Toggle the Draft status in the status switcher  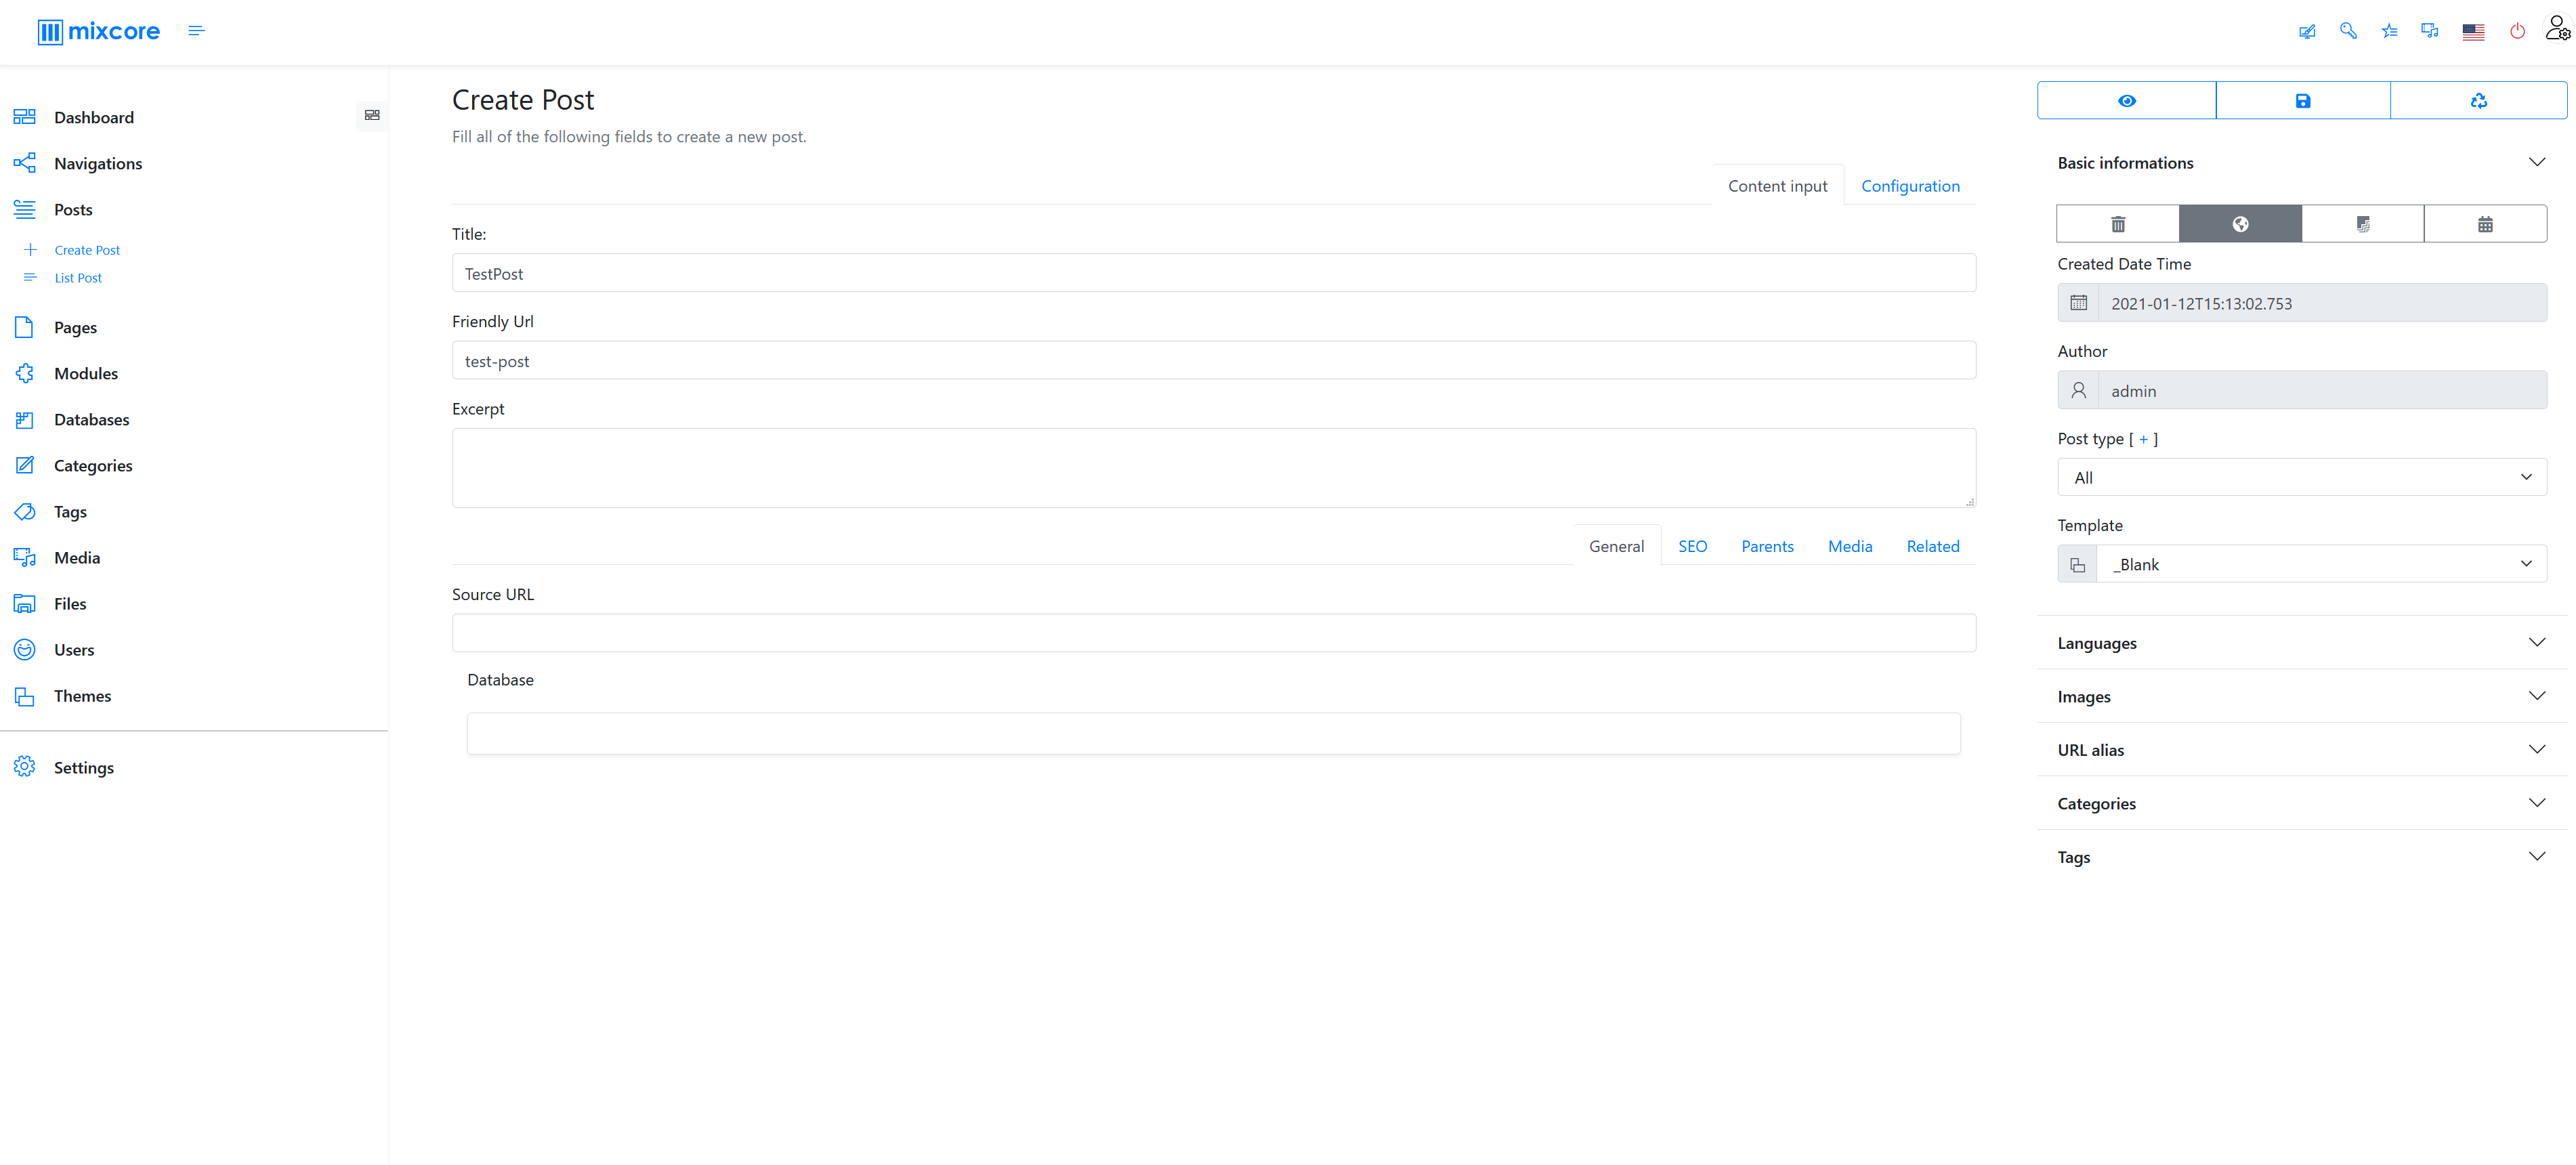(x=2363, y=223)
